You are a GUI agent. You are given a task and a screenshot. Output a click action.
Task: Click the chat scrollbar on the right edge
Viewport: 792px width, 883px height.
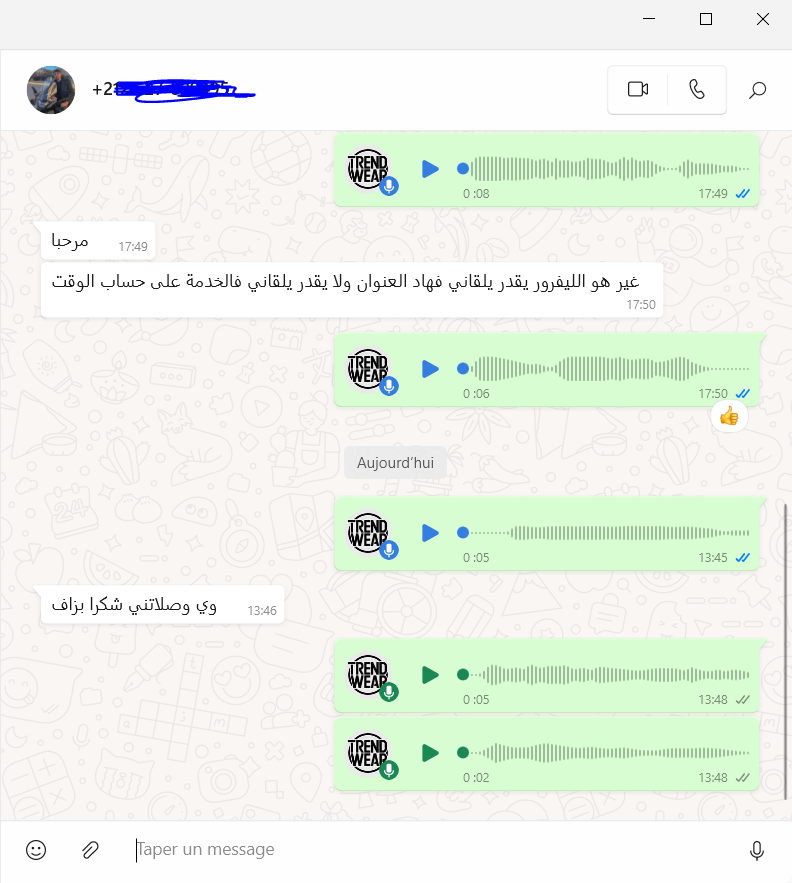(785, 652)
